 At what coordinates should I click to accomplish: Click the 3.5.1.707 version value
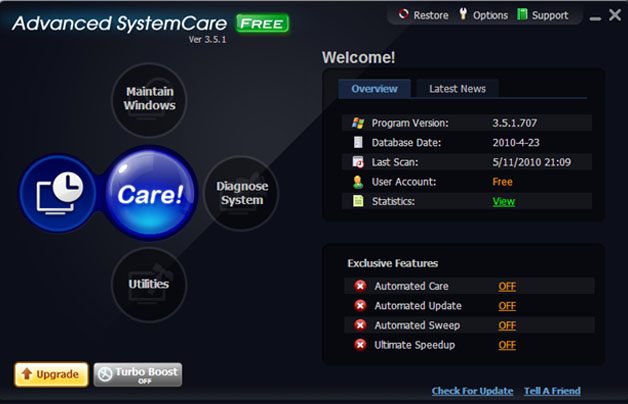pos(515,123)
